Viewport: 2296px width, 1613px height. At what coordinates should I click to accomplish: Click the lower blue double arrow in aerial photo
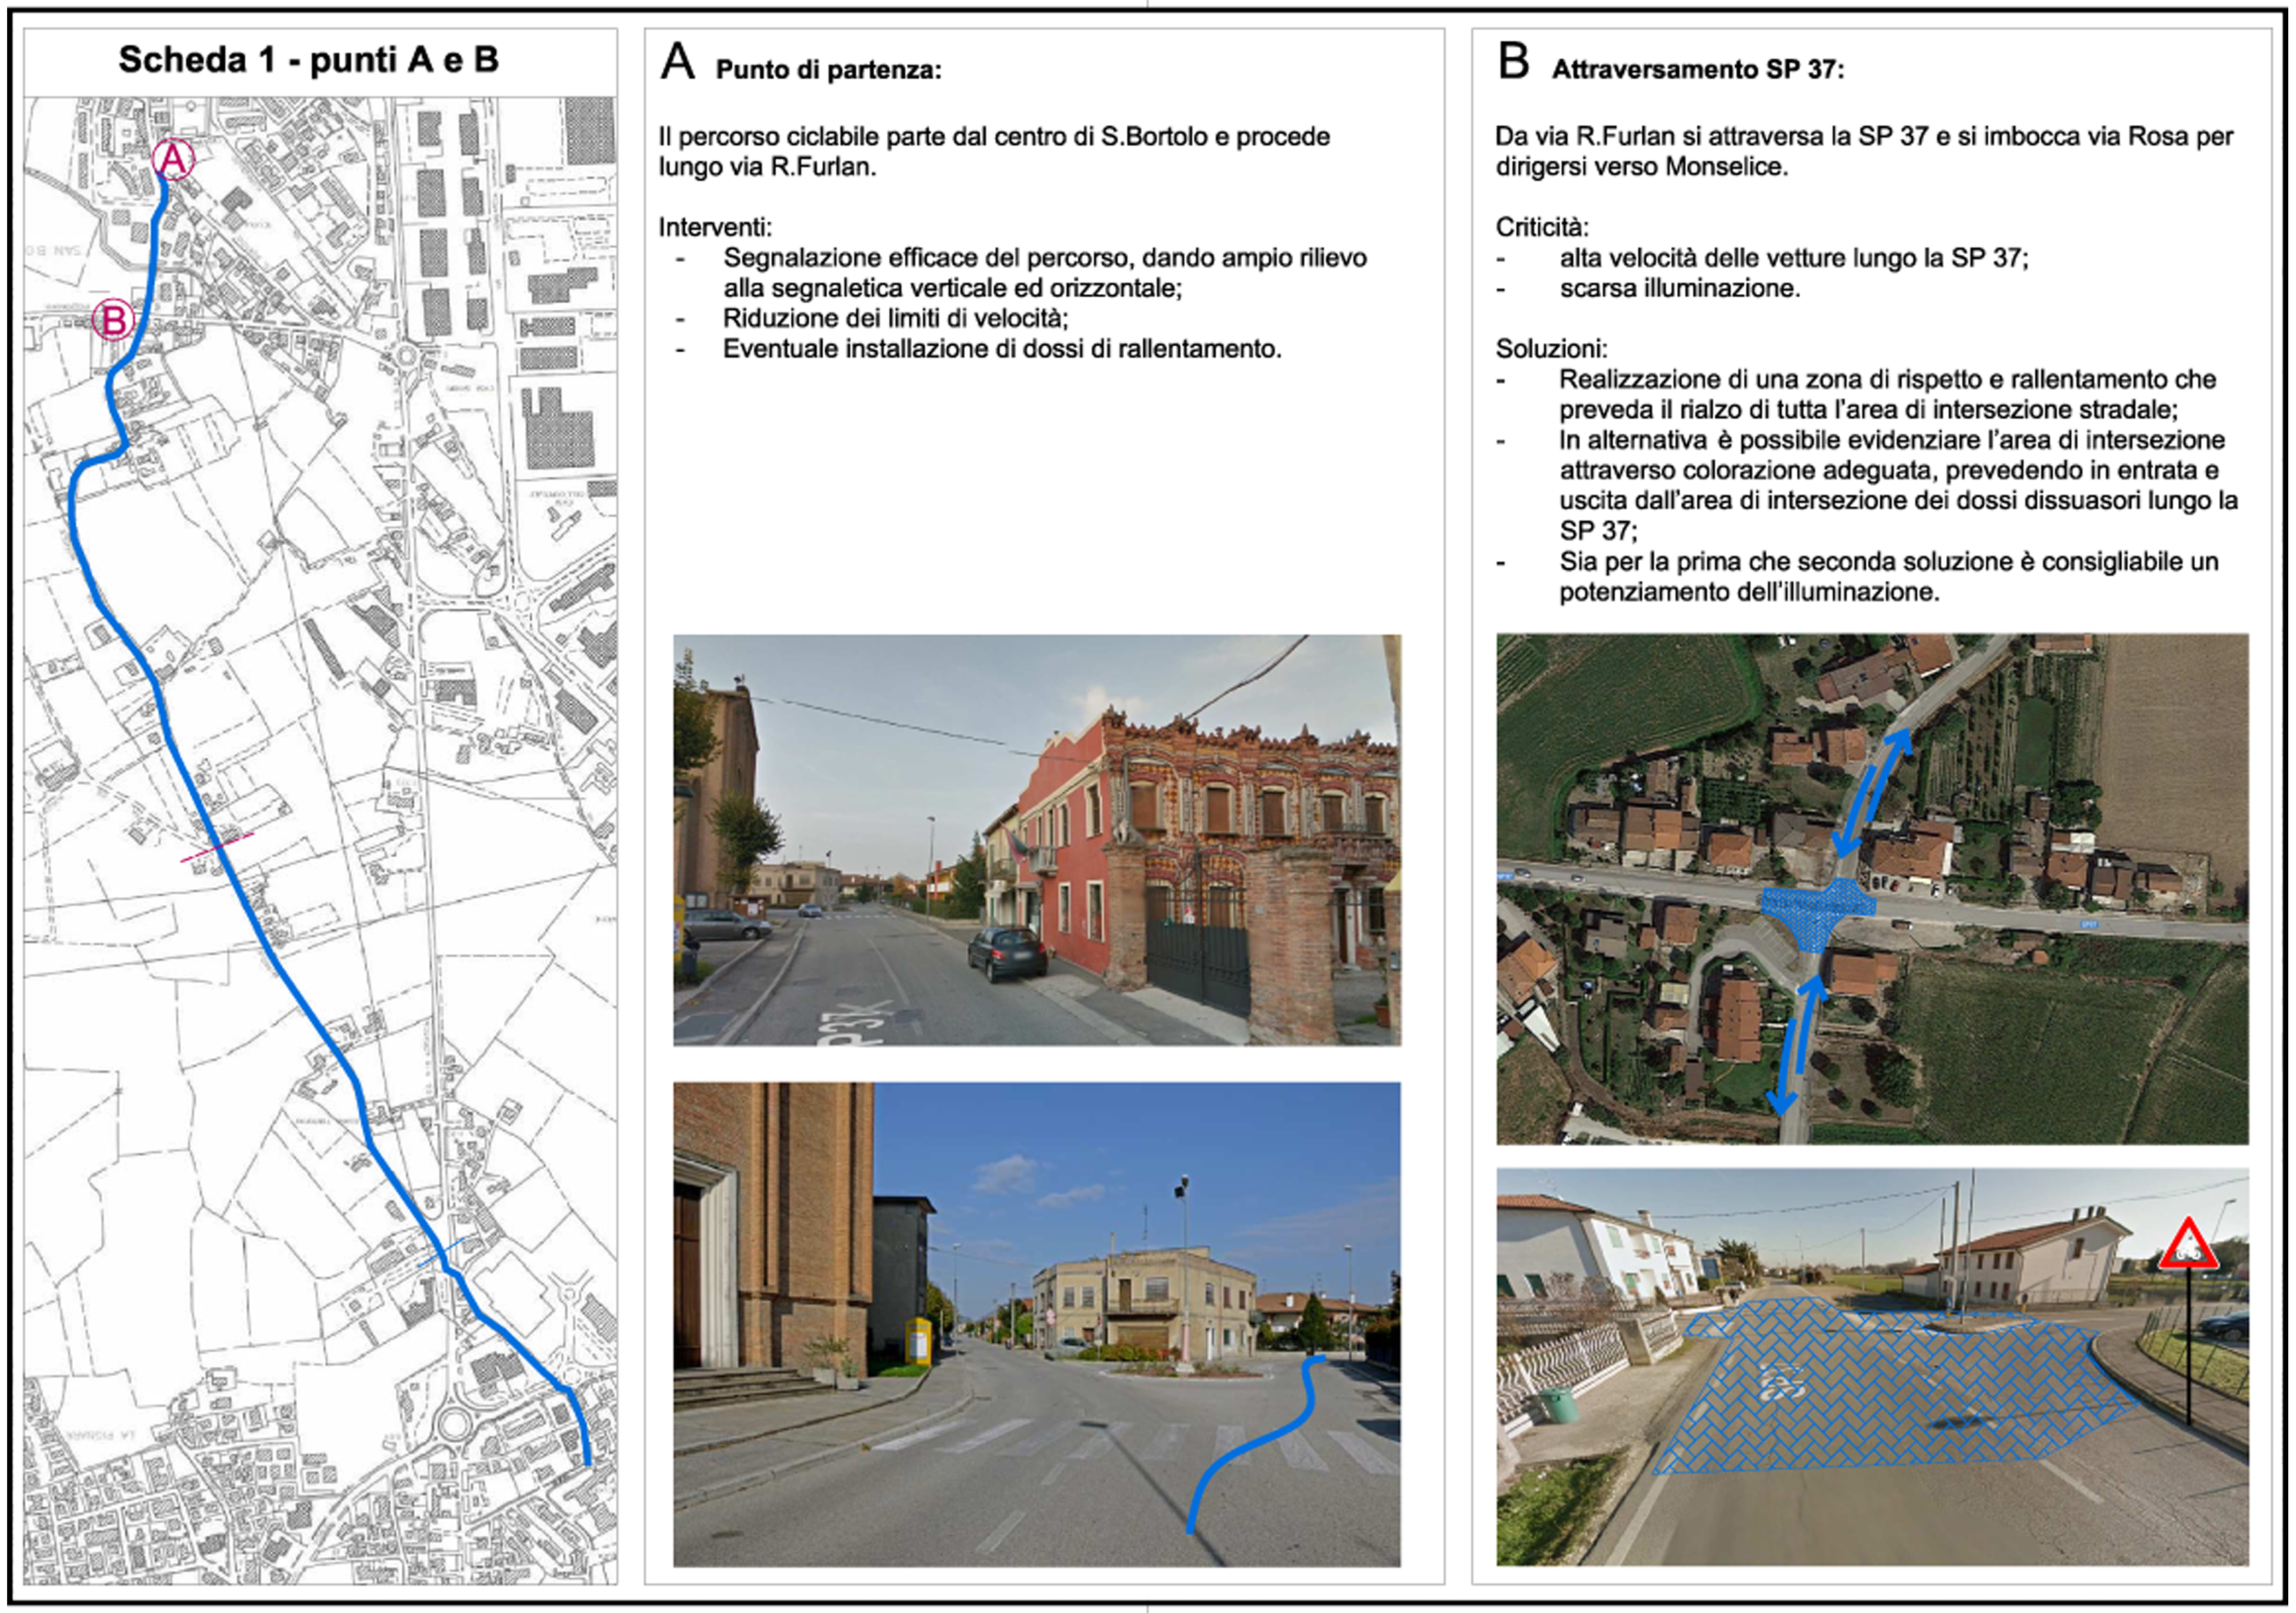[x=1797, y=1045]
